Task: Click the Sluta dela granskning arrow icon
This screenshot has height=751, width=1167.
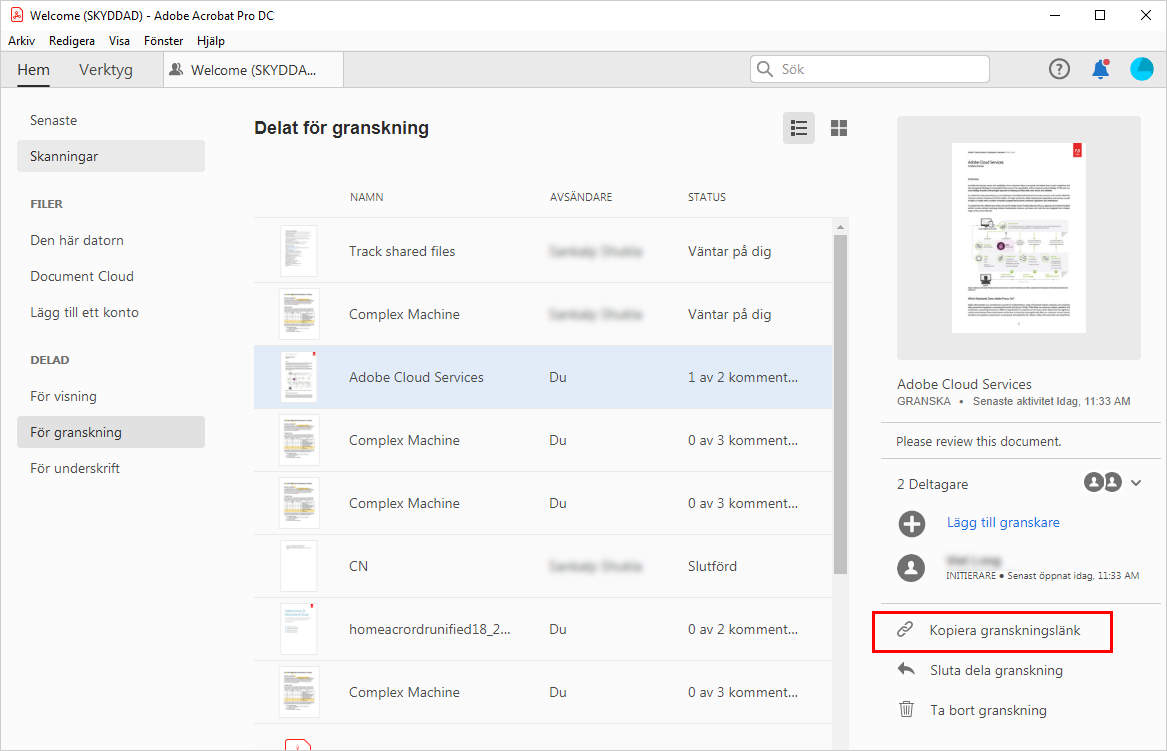Action: pyautogui.click(x=906, y=669)
